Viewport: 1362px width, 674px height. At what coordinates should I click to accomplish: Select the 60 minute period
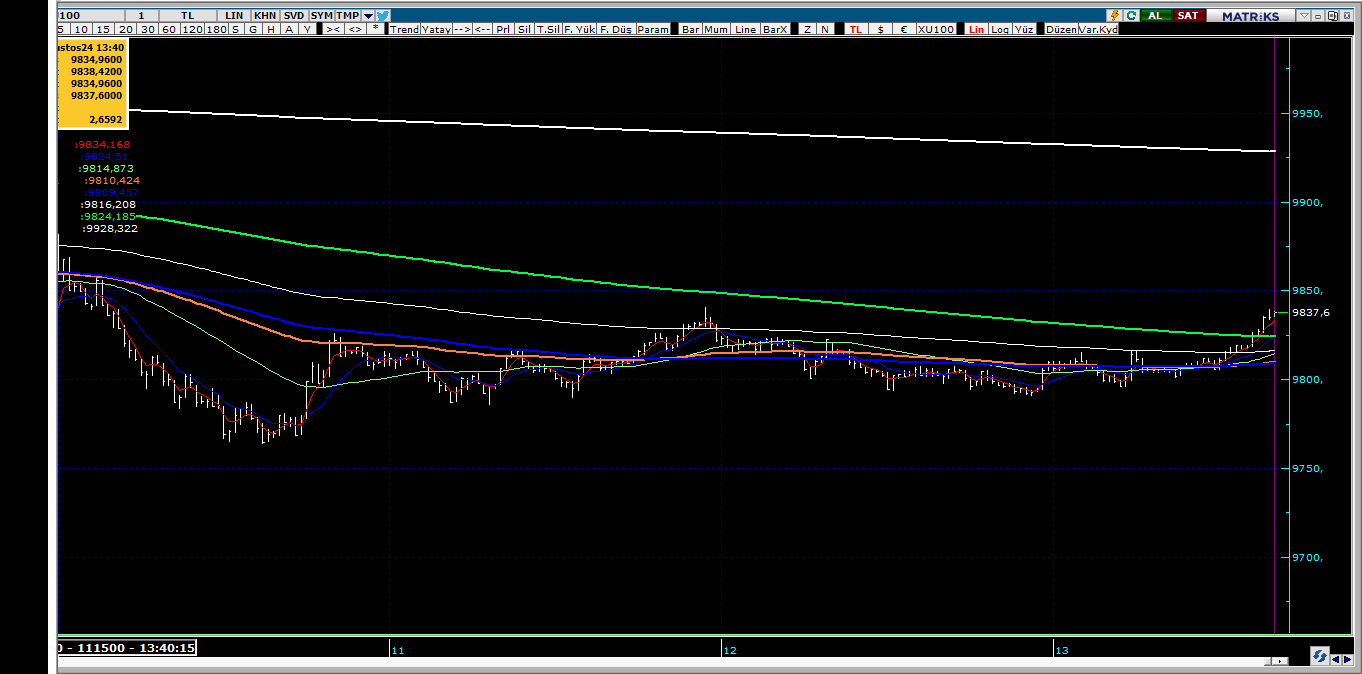pos(169,29)
